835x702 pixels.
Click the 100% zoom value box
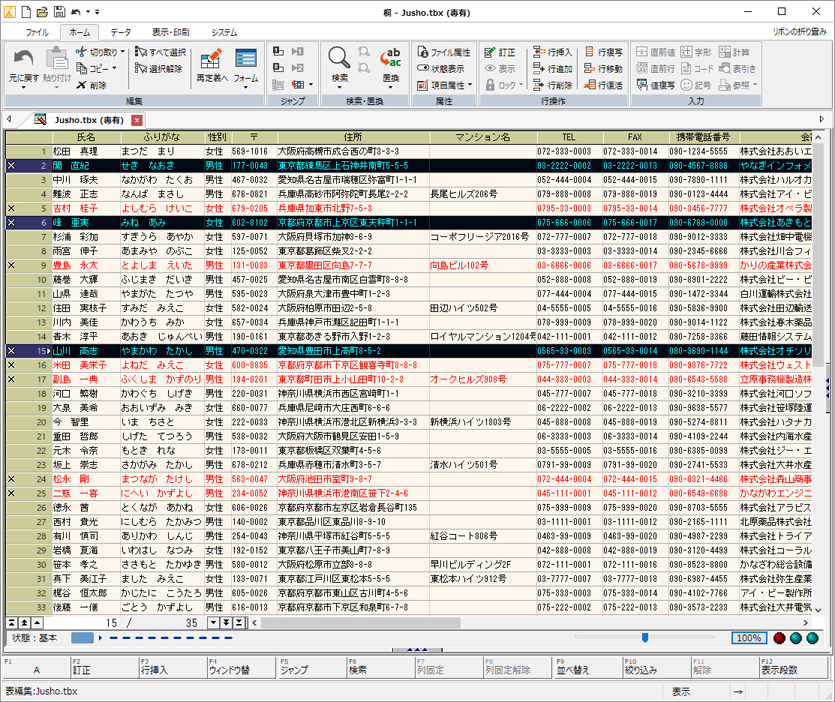coord(749,638)
